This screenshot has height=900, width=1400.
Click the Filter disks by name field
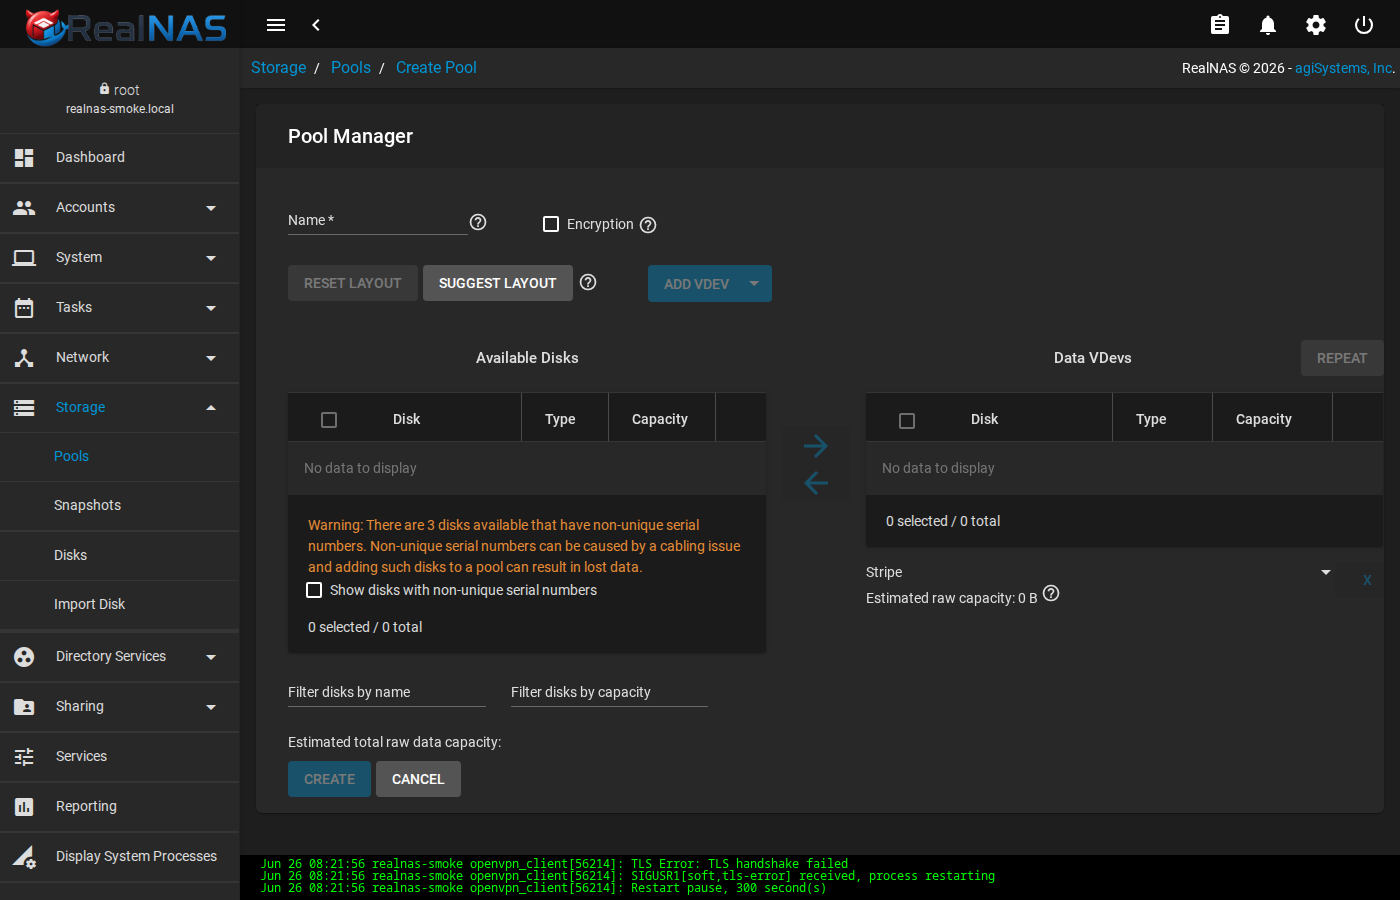(x=386, y=692)
